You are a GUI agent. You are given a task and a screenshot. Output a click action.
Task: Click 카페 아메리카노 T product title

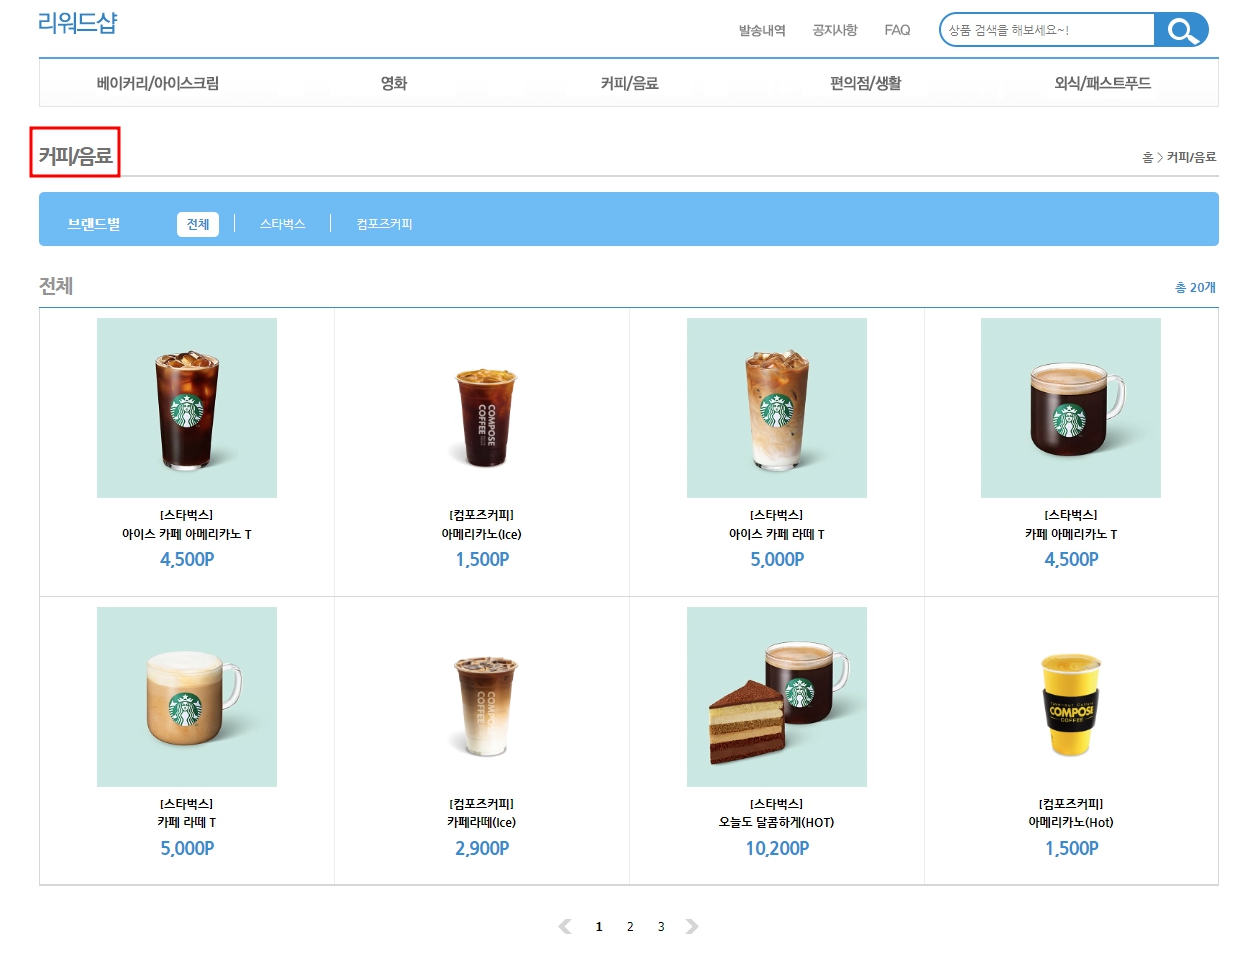pyautogui.click(x=1071, y=534)
